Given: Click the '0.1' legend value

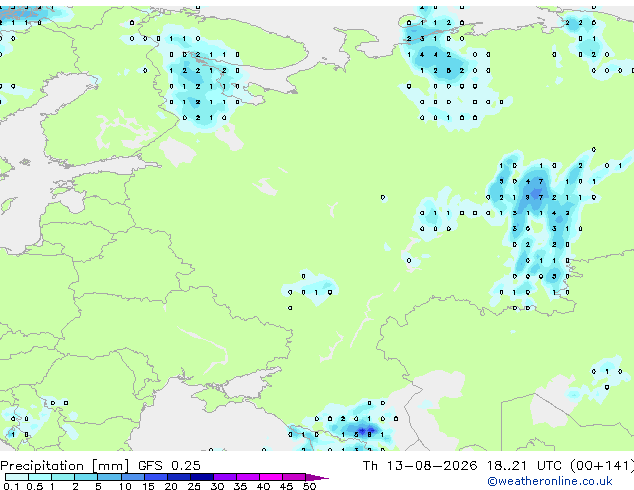Looking at the screenshot, I should coord(11,486).
